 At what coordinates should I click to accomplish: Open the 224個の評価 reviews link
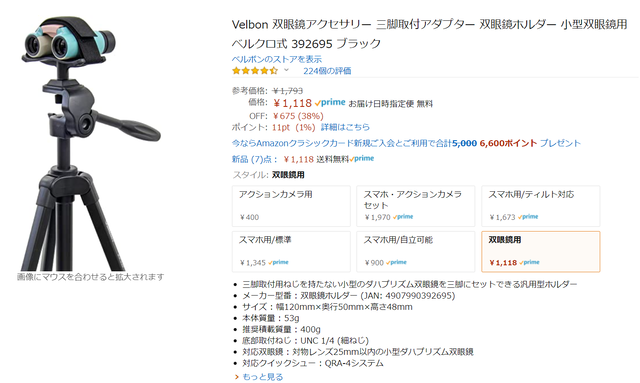pos(327,71)
